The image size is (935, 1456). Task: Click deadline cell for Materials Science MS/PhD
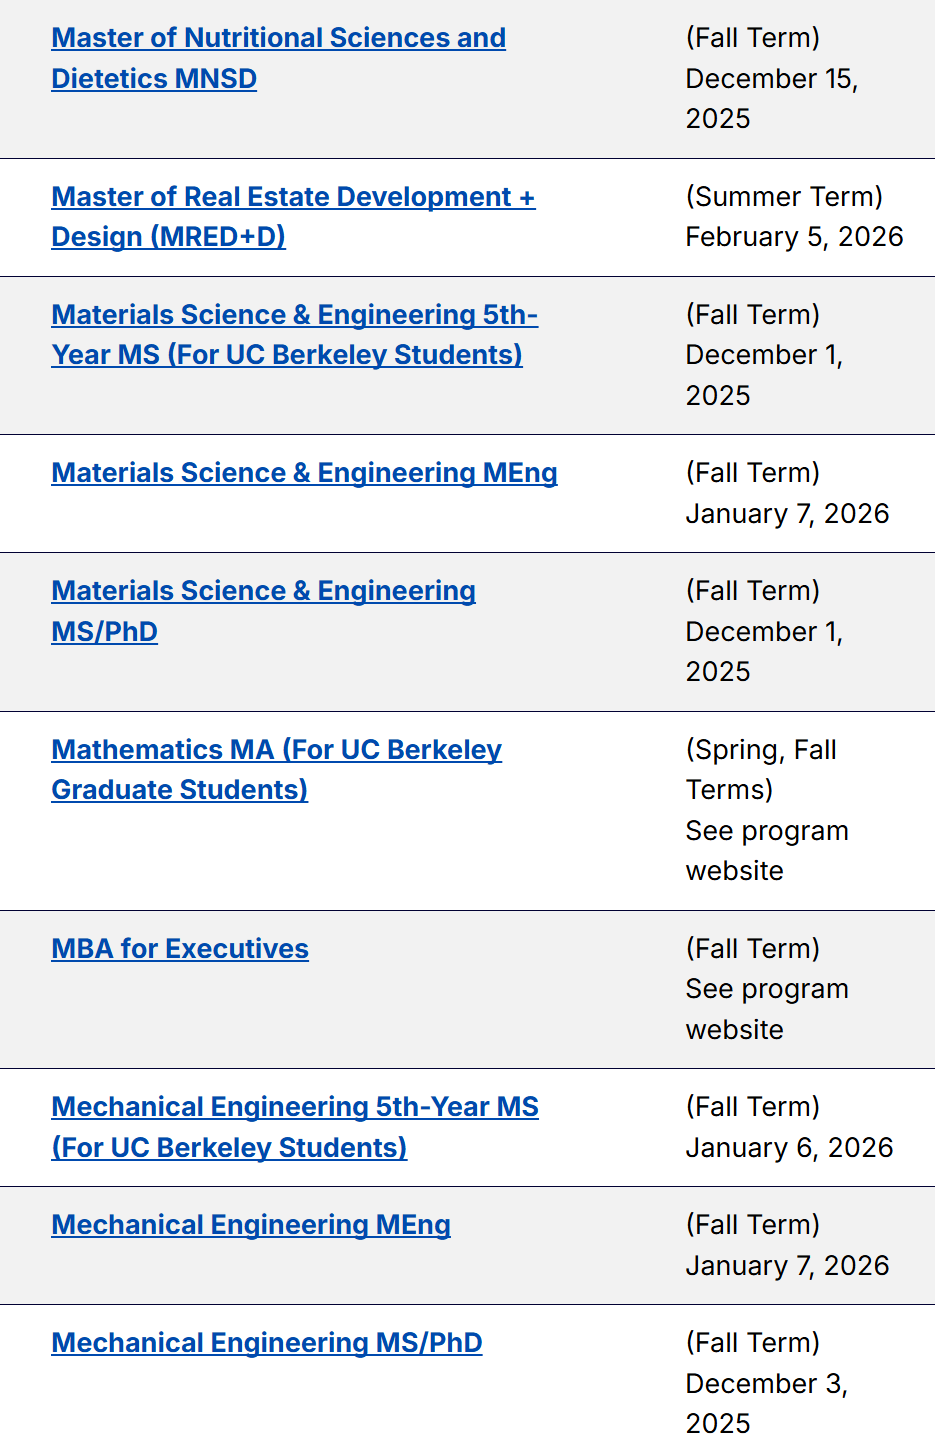(x=764, y=632)
